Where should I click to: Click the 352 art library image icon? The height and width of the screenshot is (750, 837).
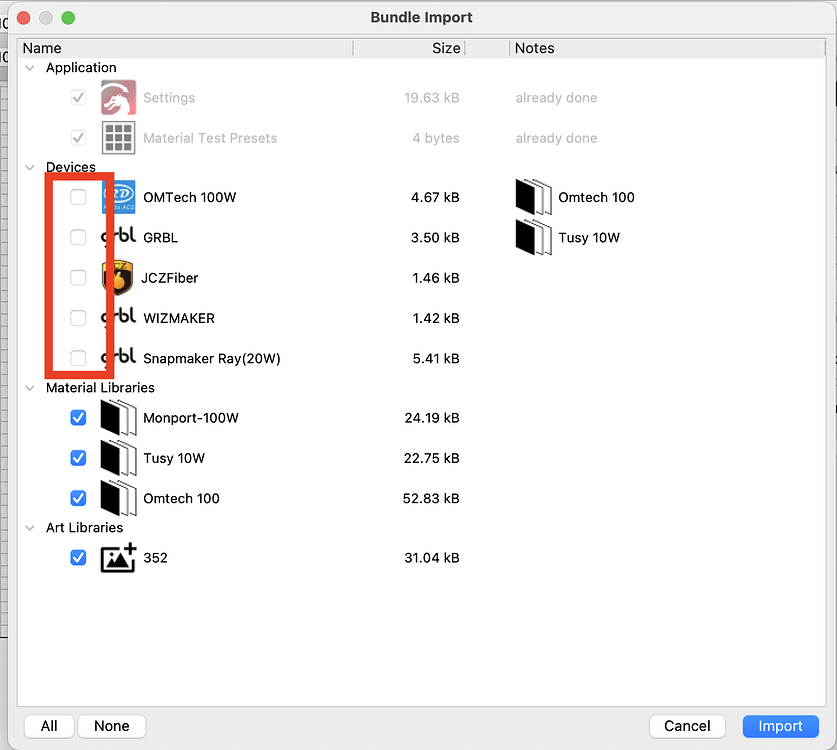pos(119,558)
